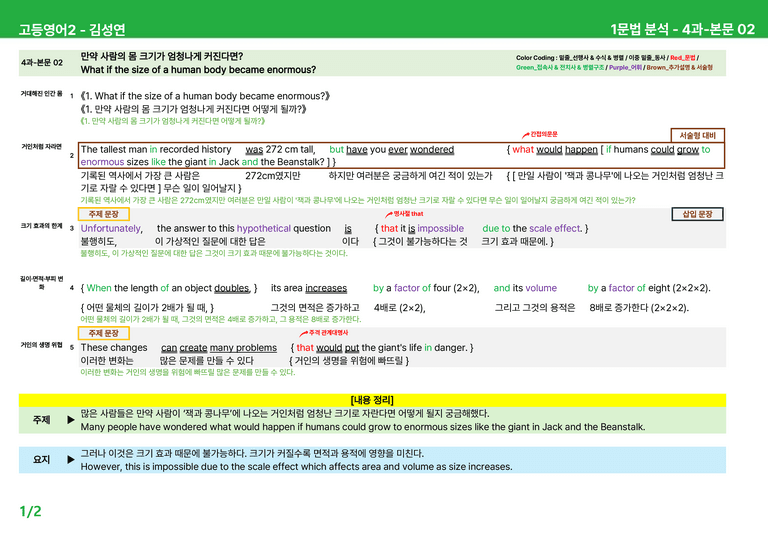Screen dimensions: 768x543
Task: Click the 거인처럼 자라면 side label
Action: tap(42, 146)
